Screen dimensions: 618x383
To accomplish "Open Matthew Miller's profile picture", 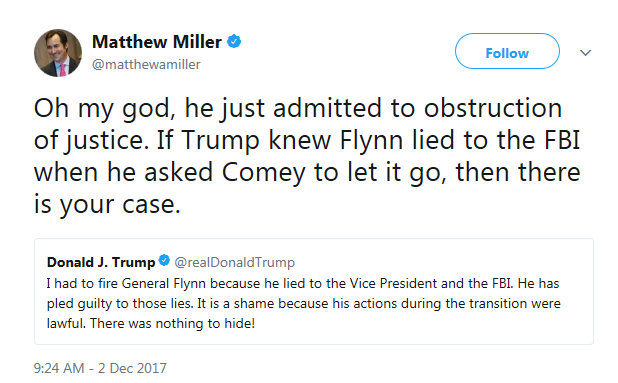I will point(58,53).
